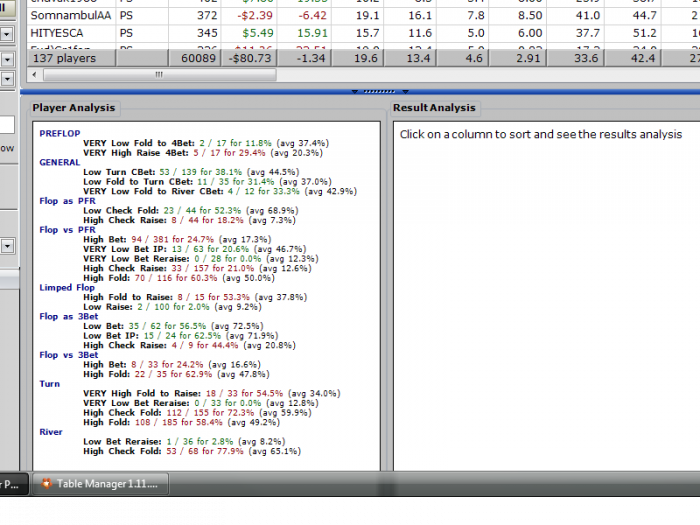Click the Turn section heading
The height and width of the screenshot is (525, 700).
point(50,384)
